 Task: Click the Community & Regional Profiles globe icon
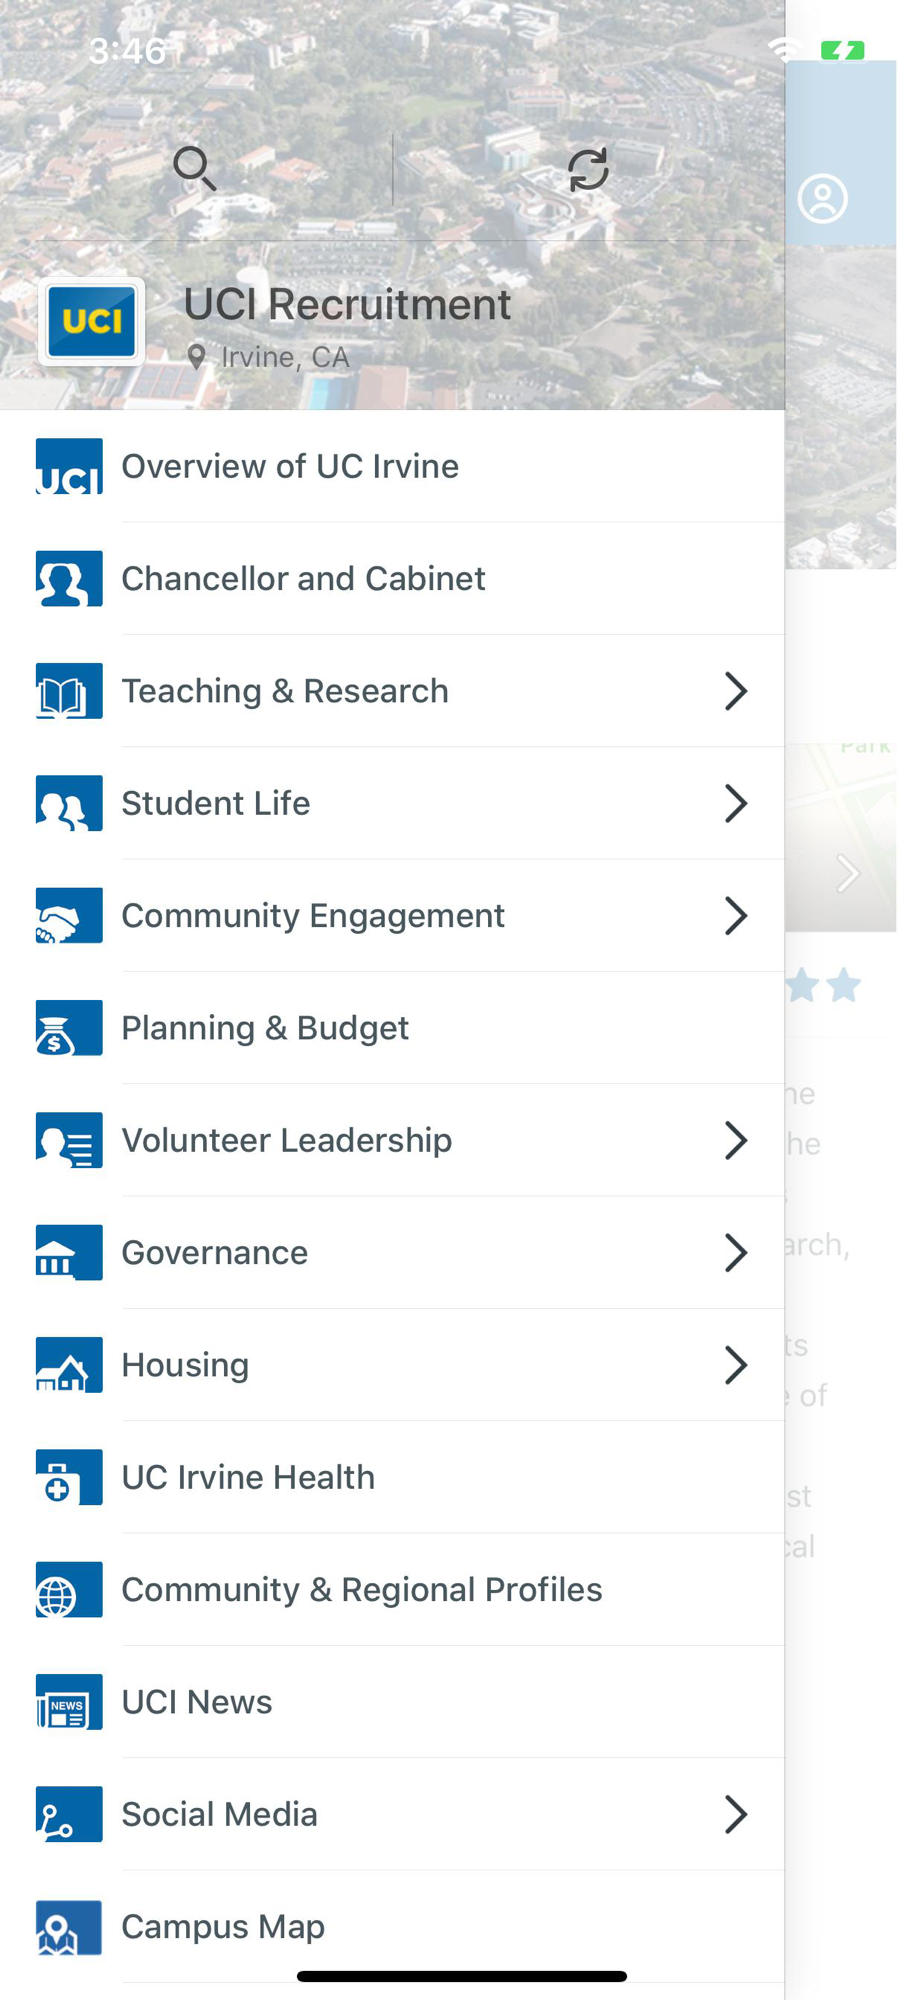[x=69, y=1590]
